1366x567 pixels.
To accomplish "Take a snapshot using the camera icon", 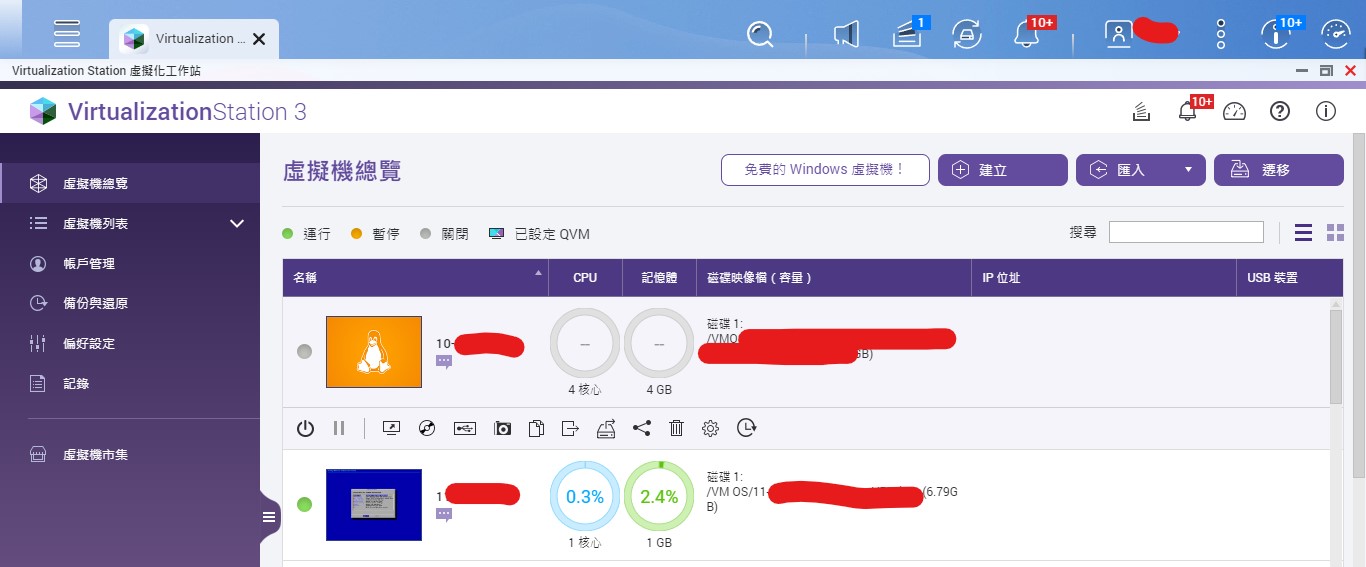I will click(502, 428).
